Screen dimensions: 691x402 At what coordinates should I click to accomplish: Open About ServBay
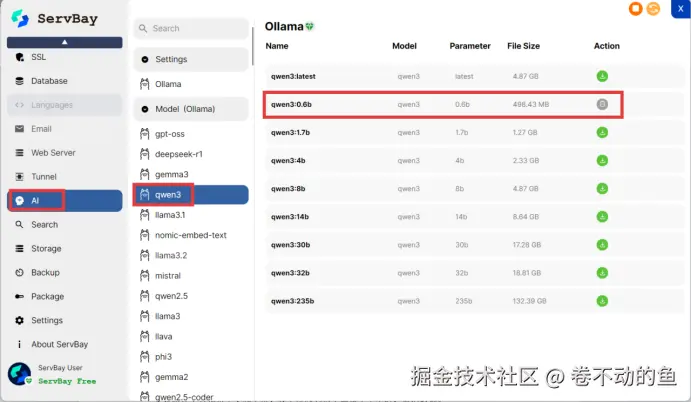[x=65, y=344]
